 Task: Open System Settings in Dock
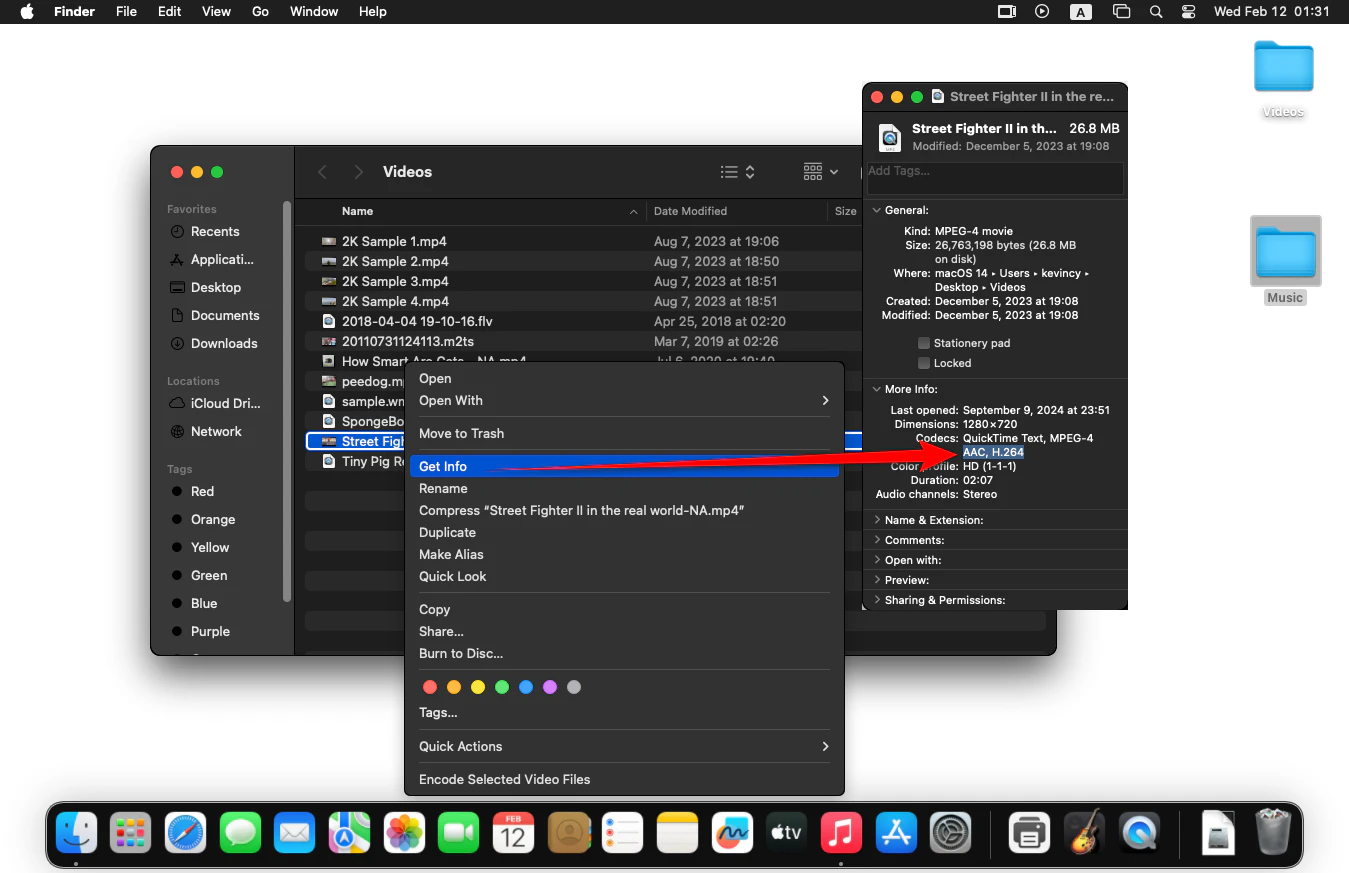(950, 833)
